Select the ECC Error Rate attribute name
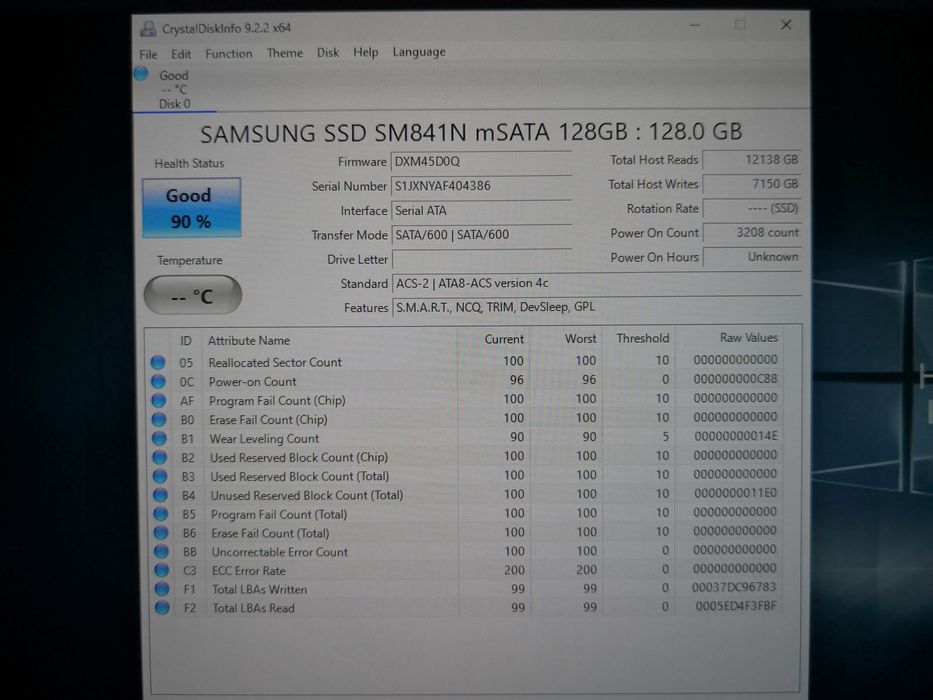Viewport: 933px width, 700px height. click(249, 571)
